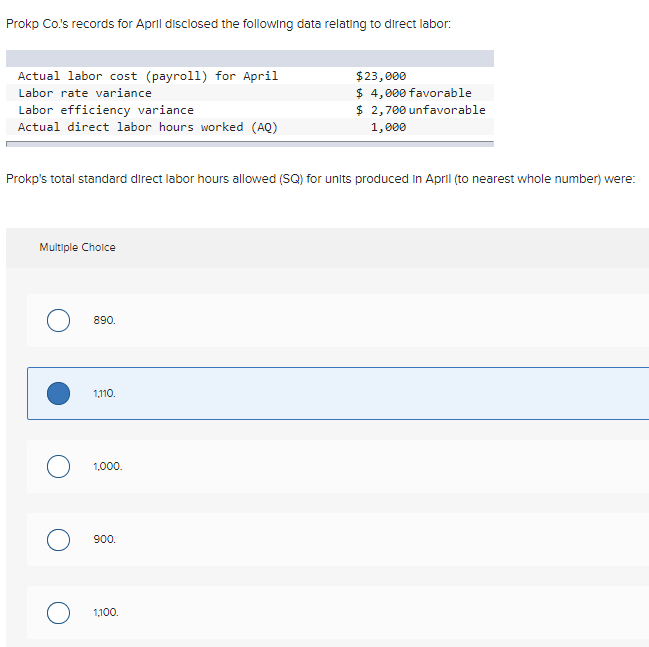This screenshot has height=647, width=649.
Task: Click the answer text "890."
Action: [x=104, y=320]
